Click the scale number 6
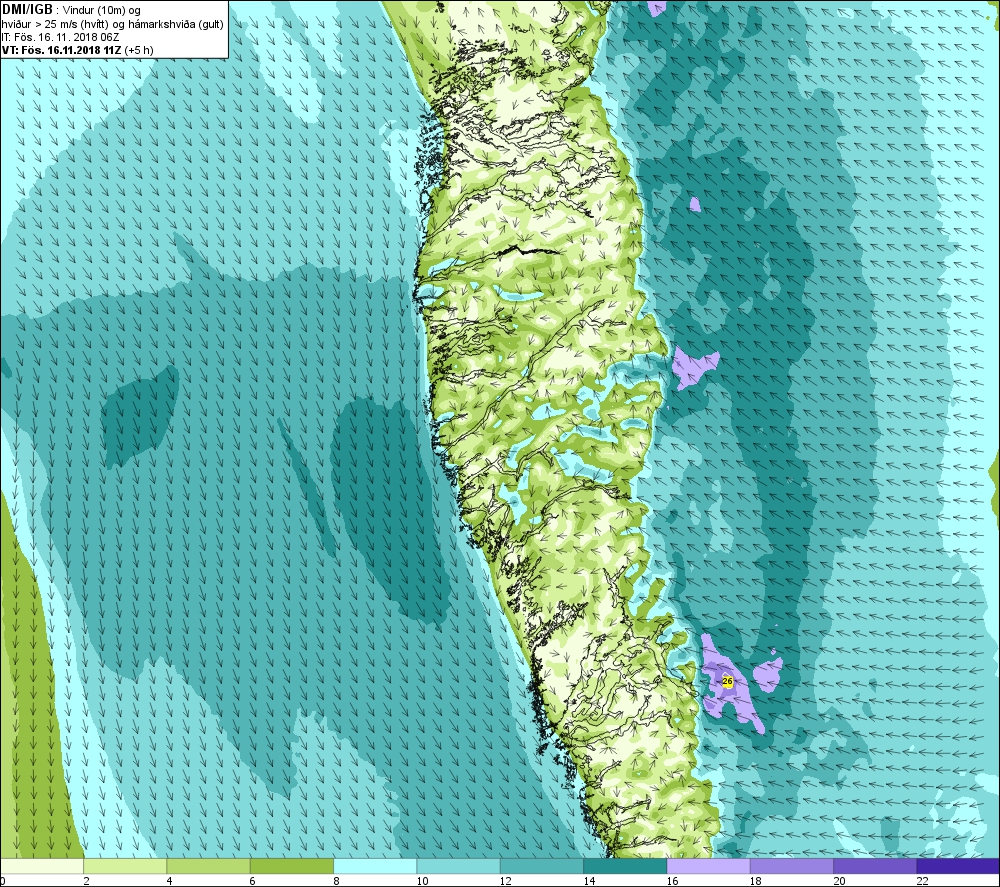This screenshot has width=1000, height=887. coord(253,881)
